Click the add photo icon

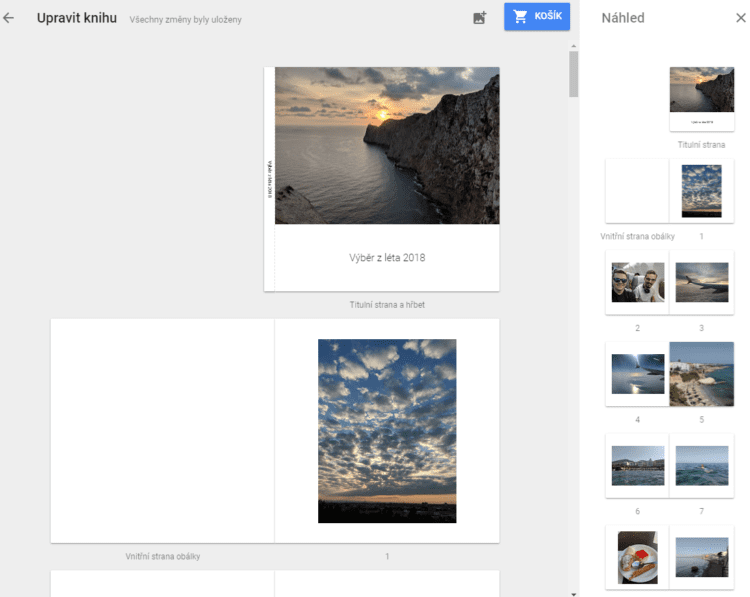point(479,18)
